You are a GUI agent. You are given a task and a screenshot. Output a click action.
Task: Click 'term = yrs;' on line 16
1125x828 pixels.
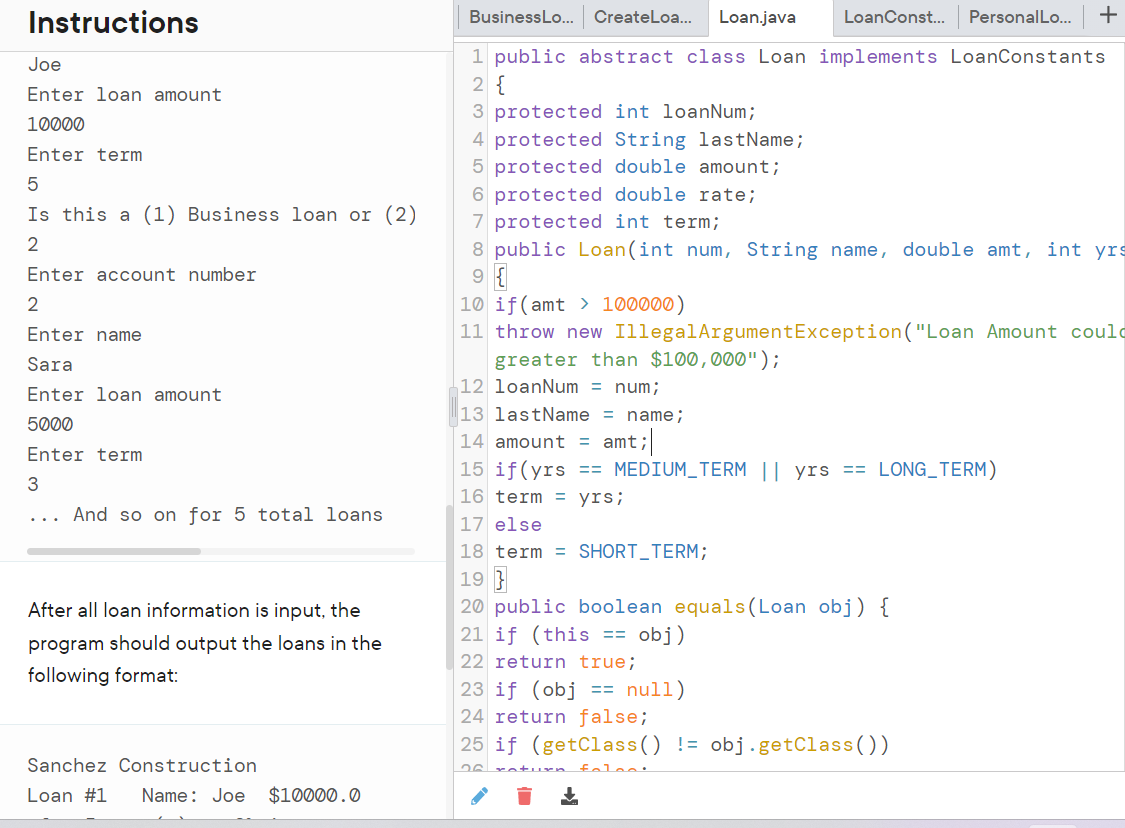[559, 497]
